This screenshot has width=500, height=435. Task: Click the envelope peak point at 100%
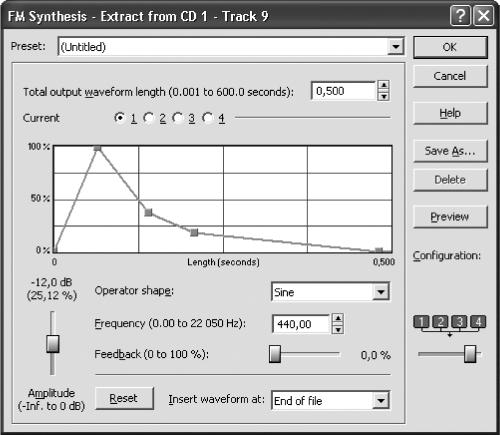(97, 148)
